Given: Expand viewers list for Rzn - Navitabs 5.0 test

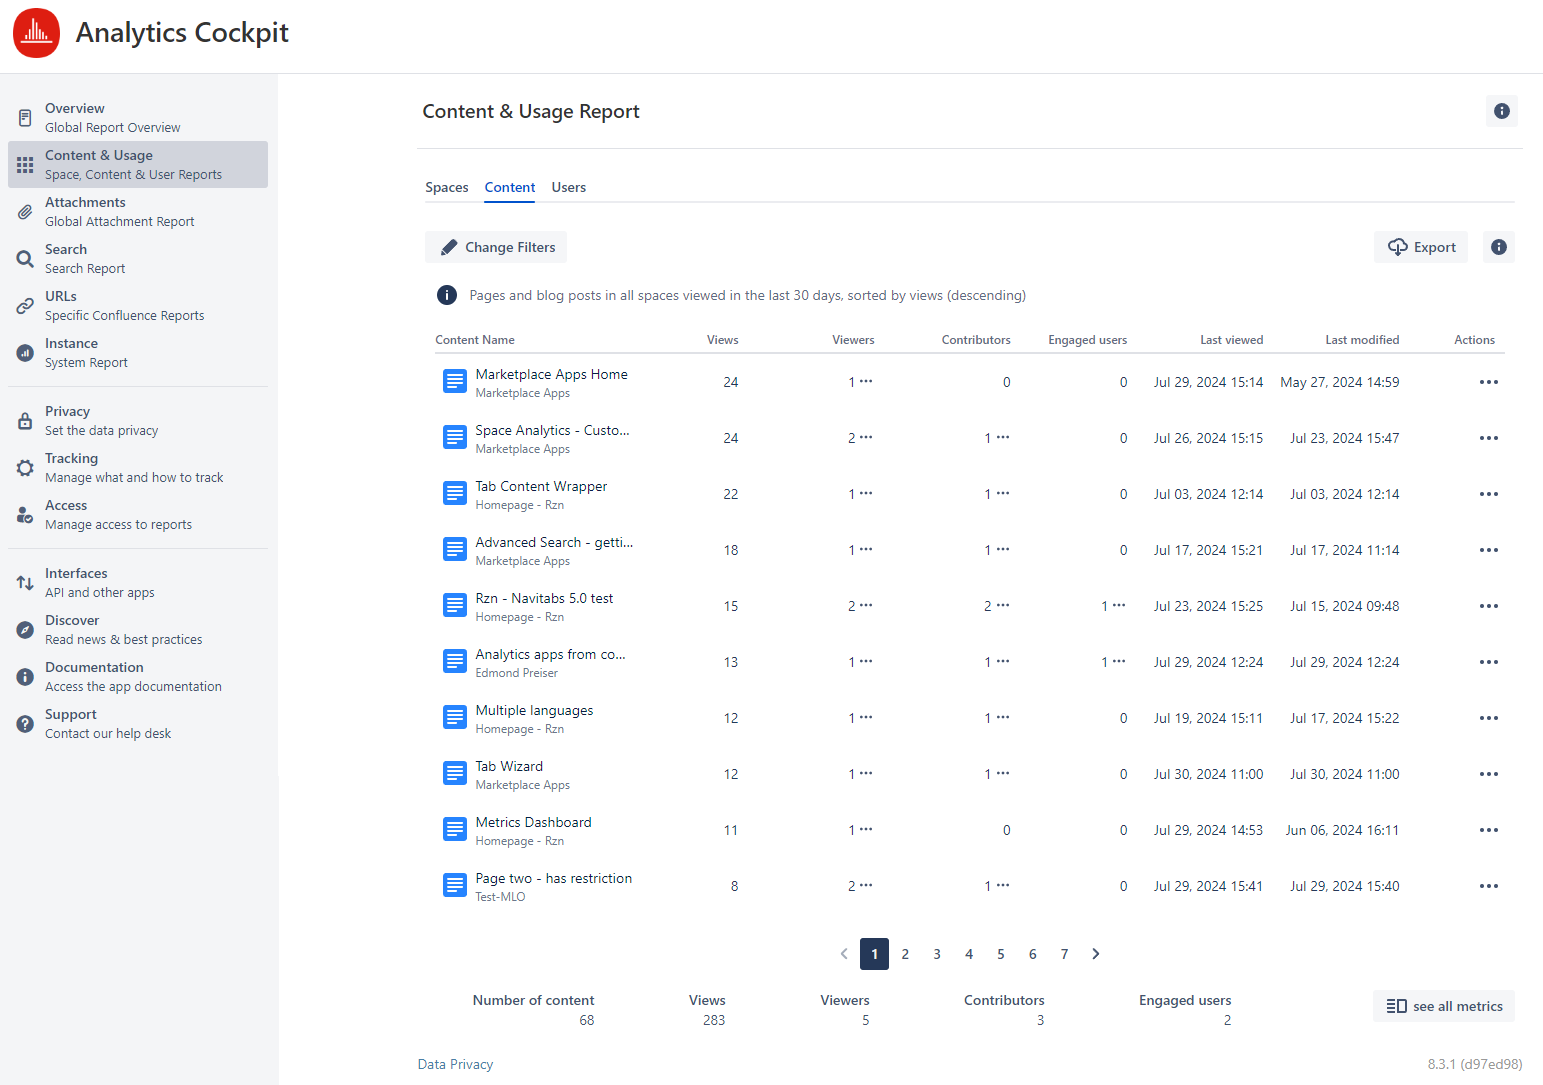Looking at the screenshot, I should pyautogui.click(x=866, y=605).
